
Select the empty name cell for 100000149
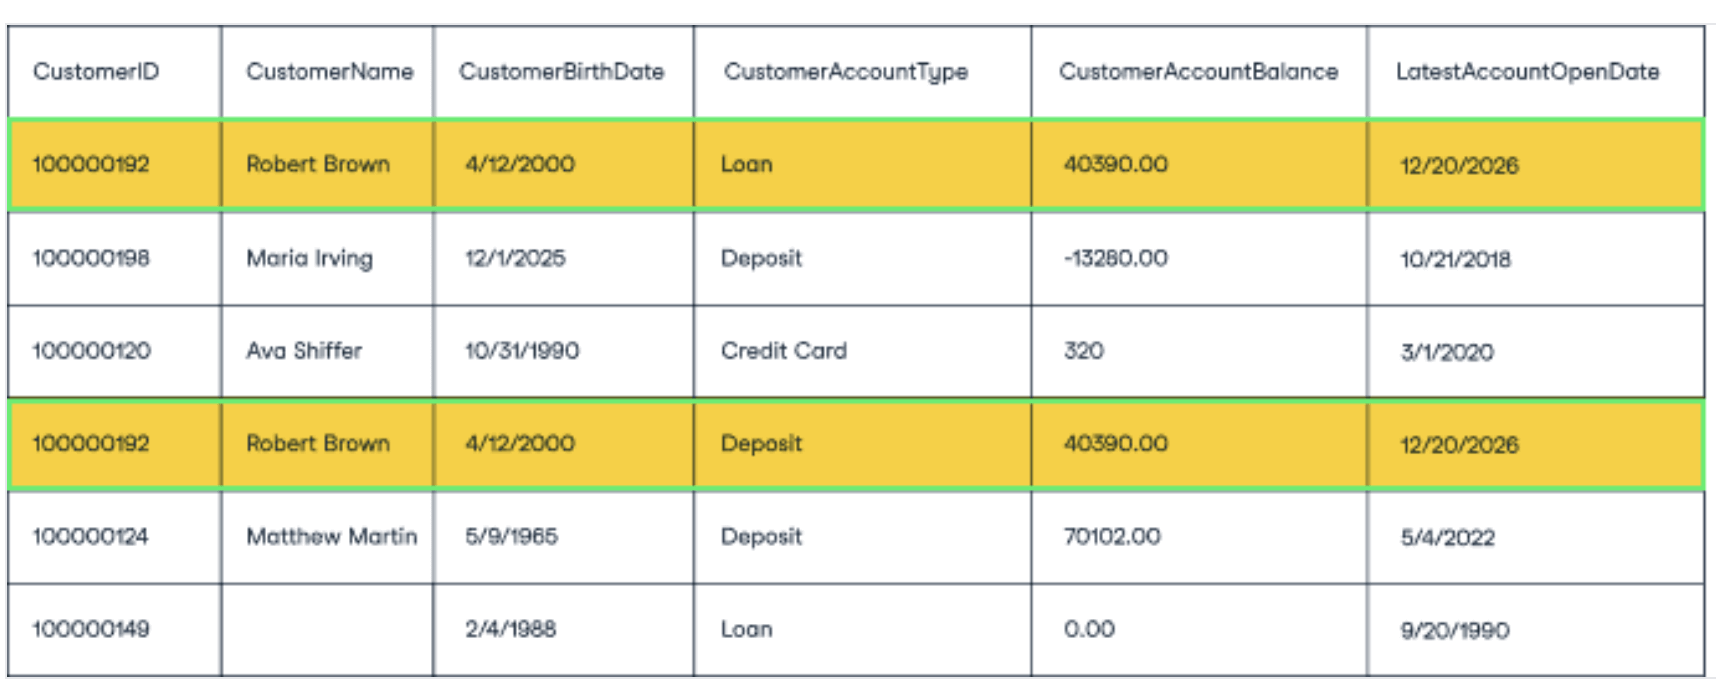(327, 630)
